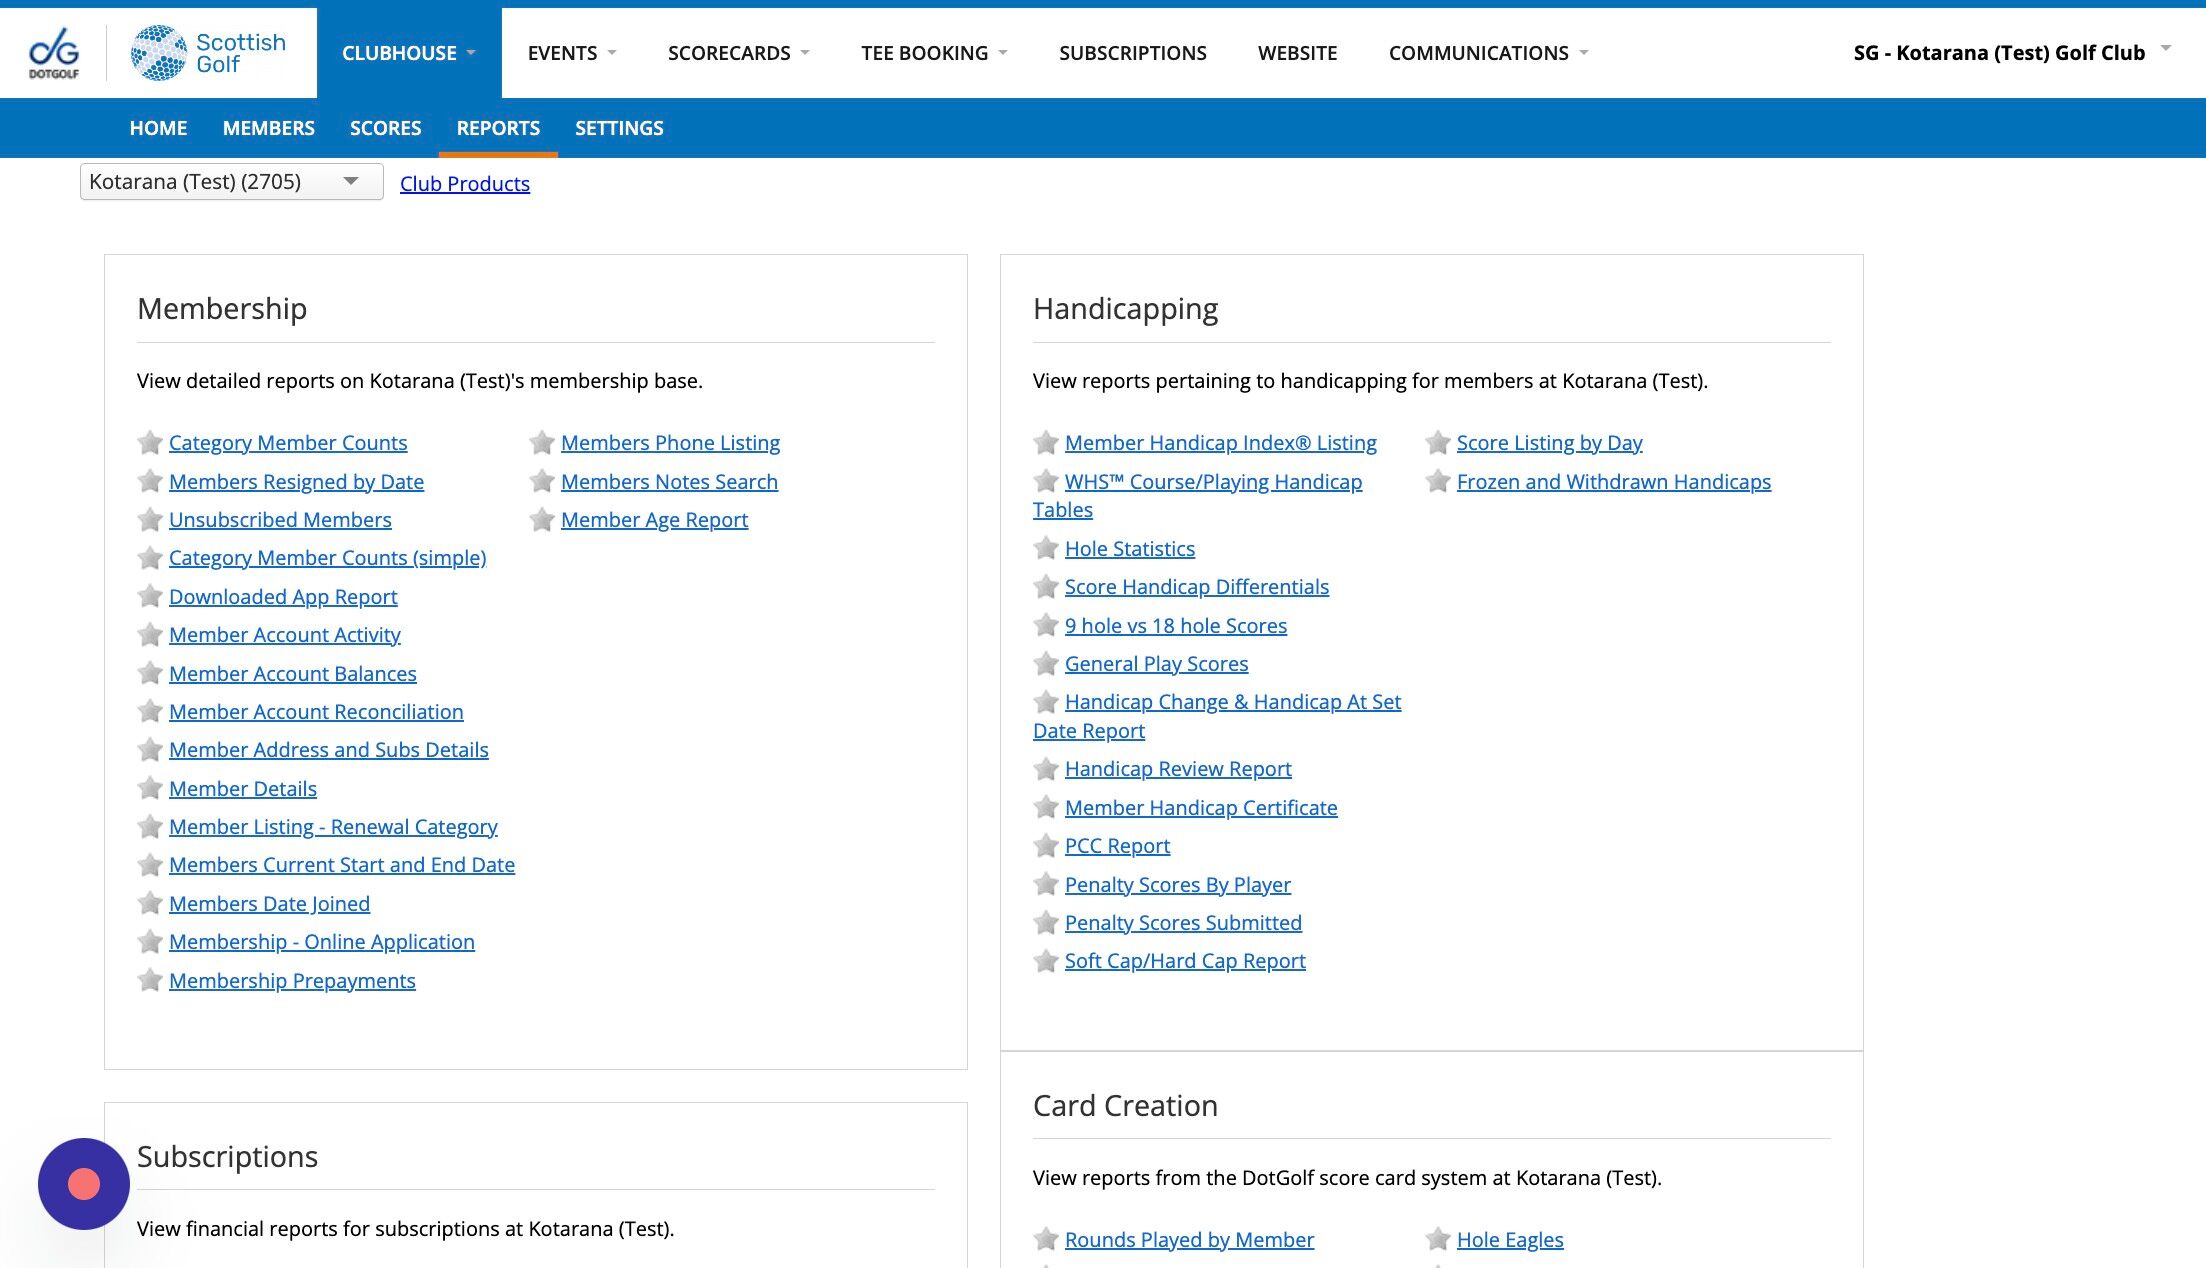Go to the Settings tab

pos(618,128)
